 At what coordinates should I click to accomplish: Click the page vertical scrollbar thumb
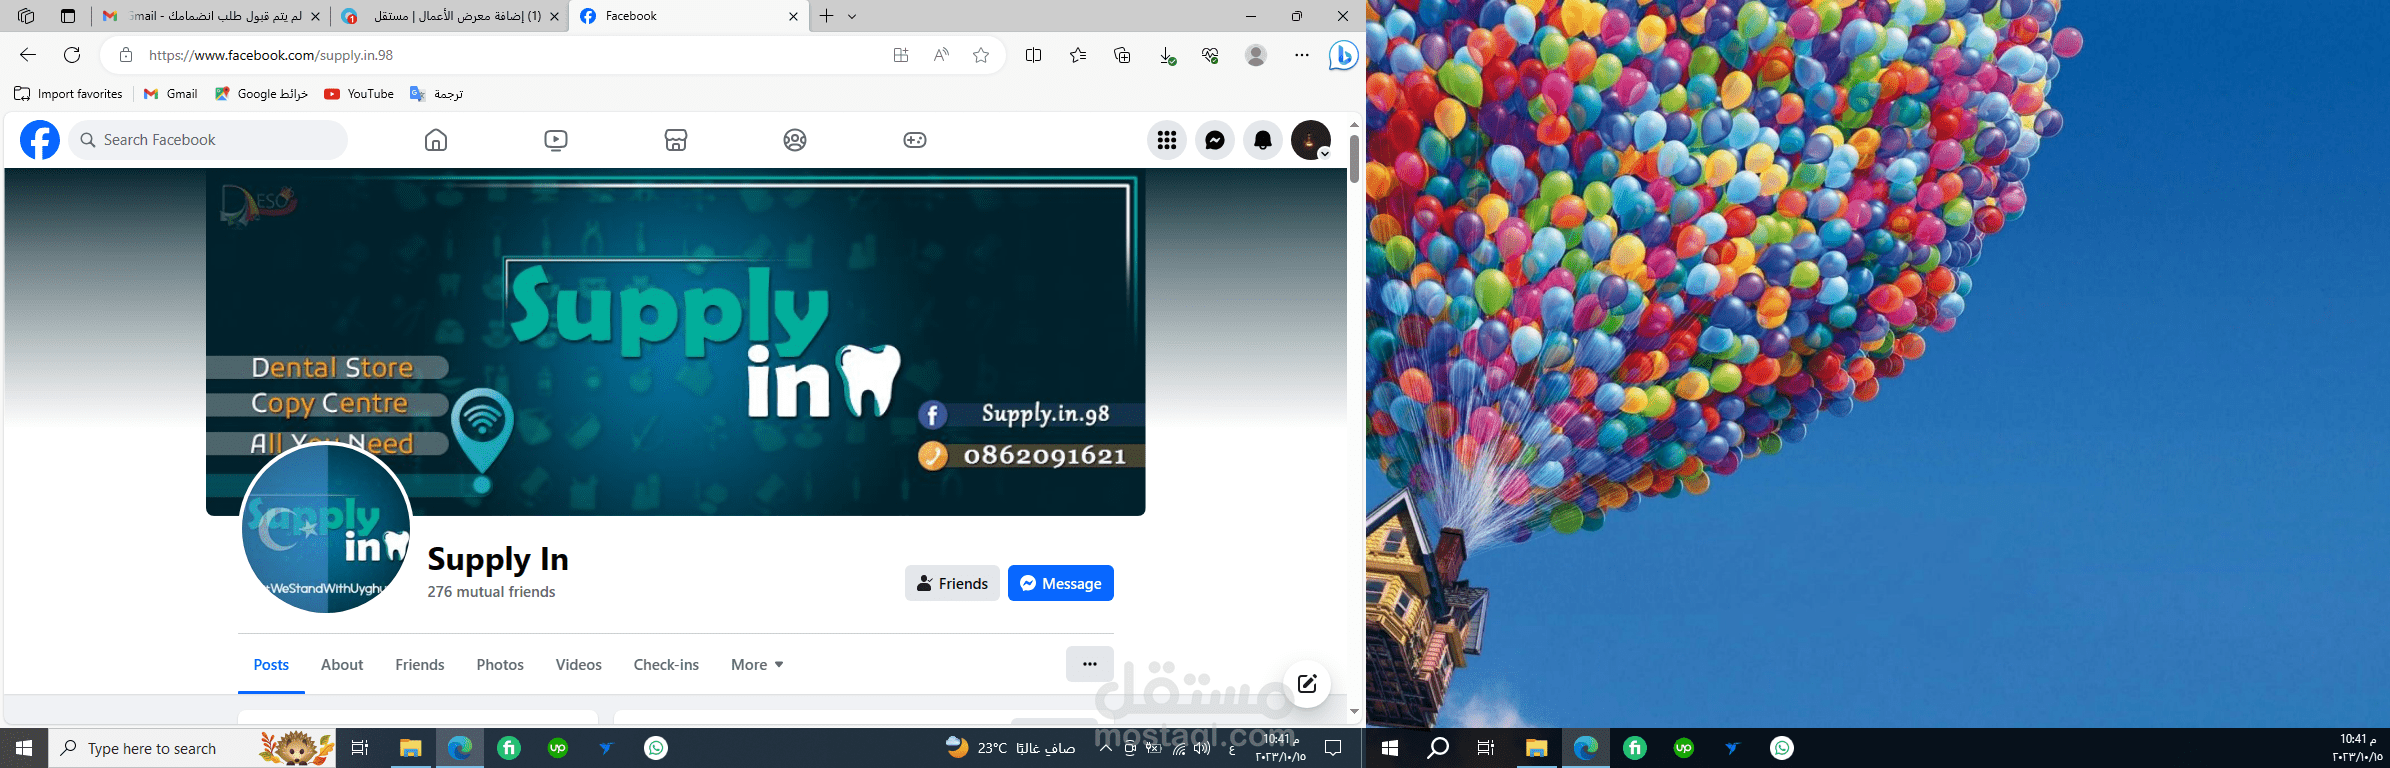[x=1354, y=159]
